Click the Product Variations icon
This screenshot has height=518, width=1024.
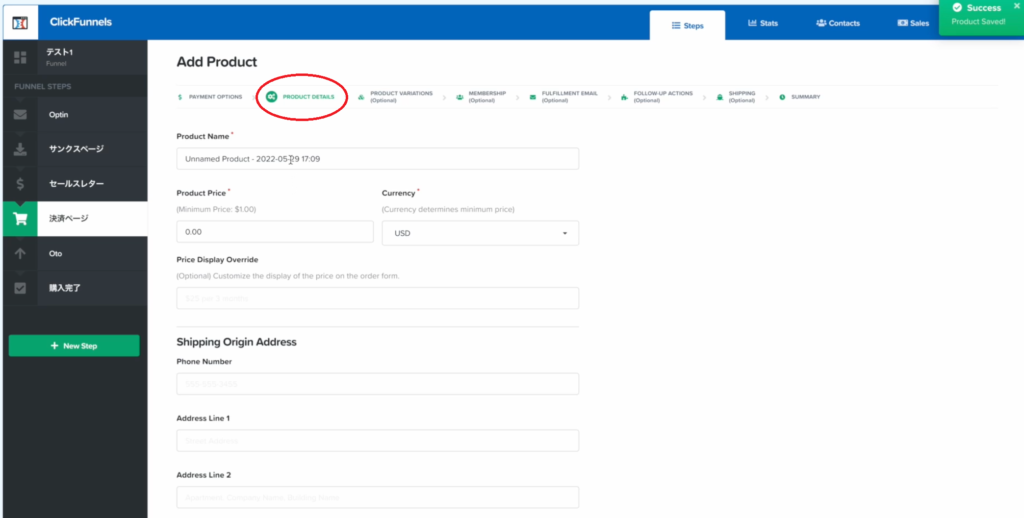(x=361, y=97)
